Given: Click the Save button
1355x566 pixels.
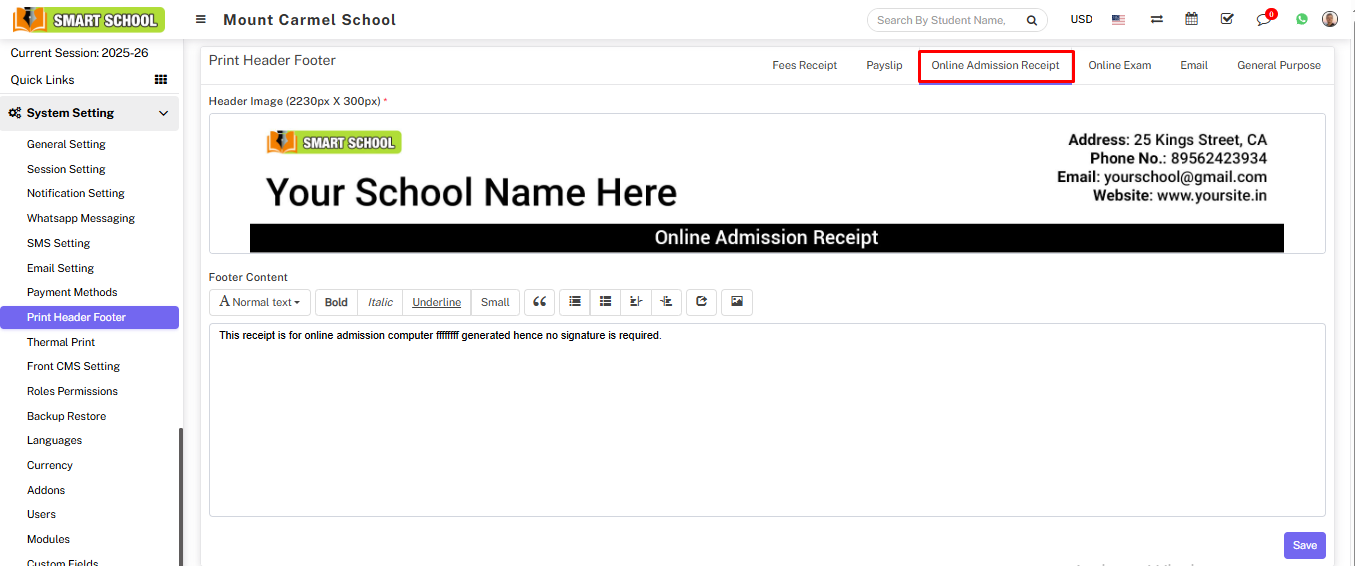Looking at the screenshot, I should [1304, 545].
